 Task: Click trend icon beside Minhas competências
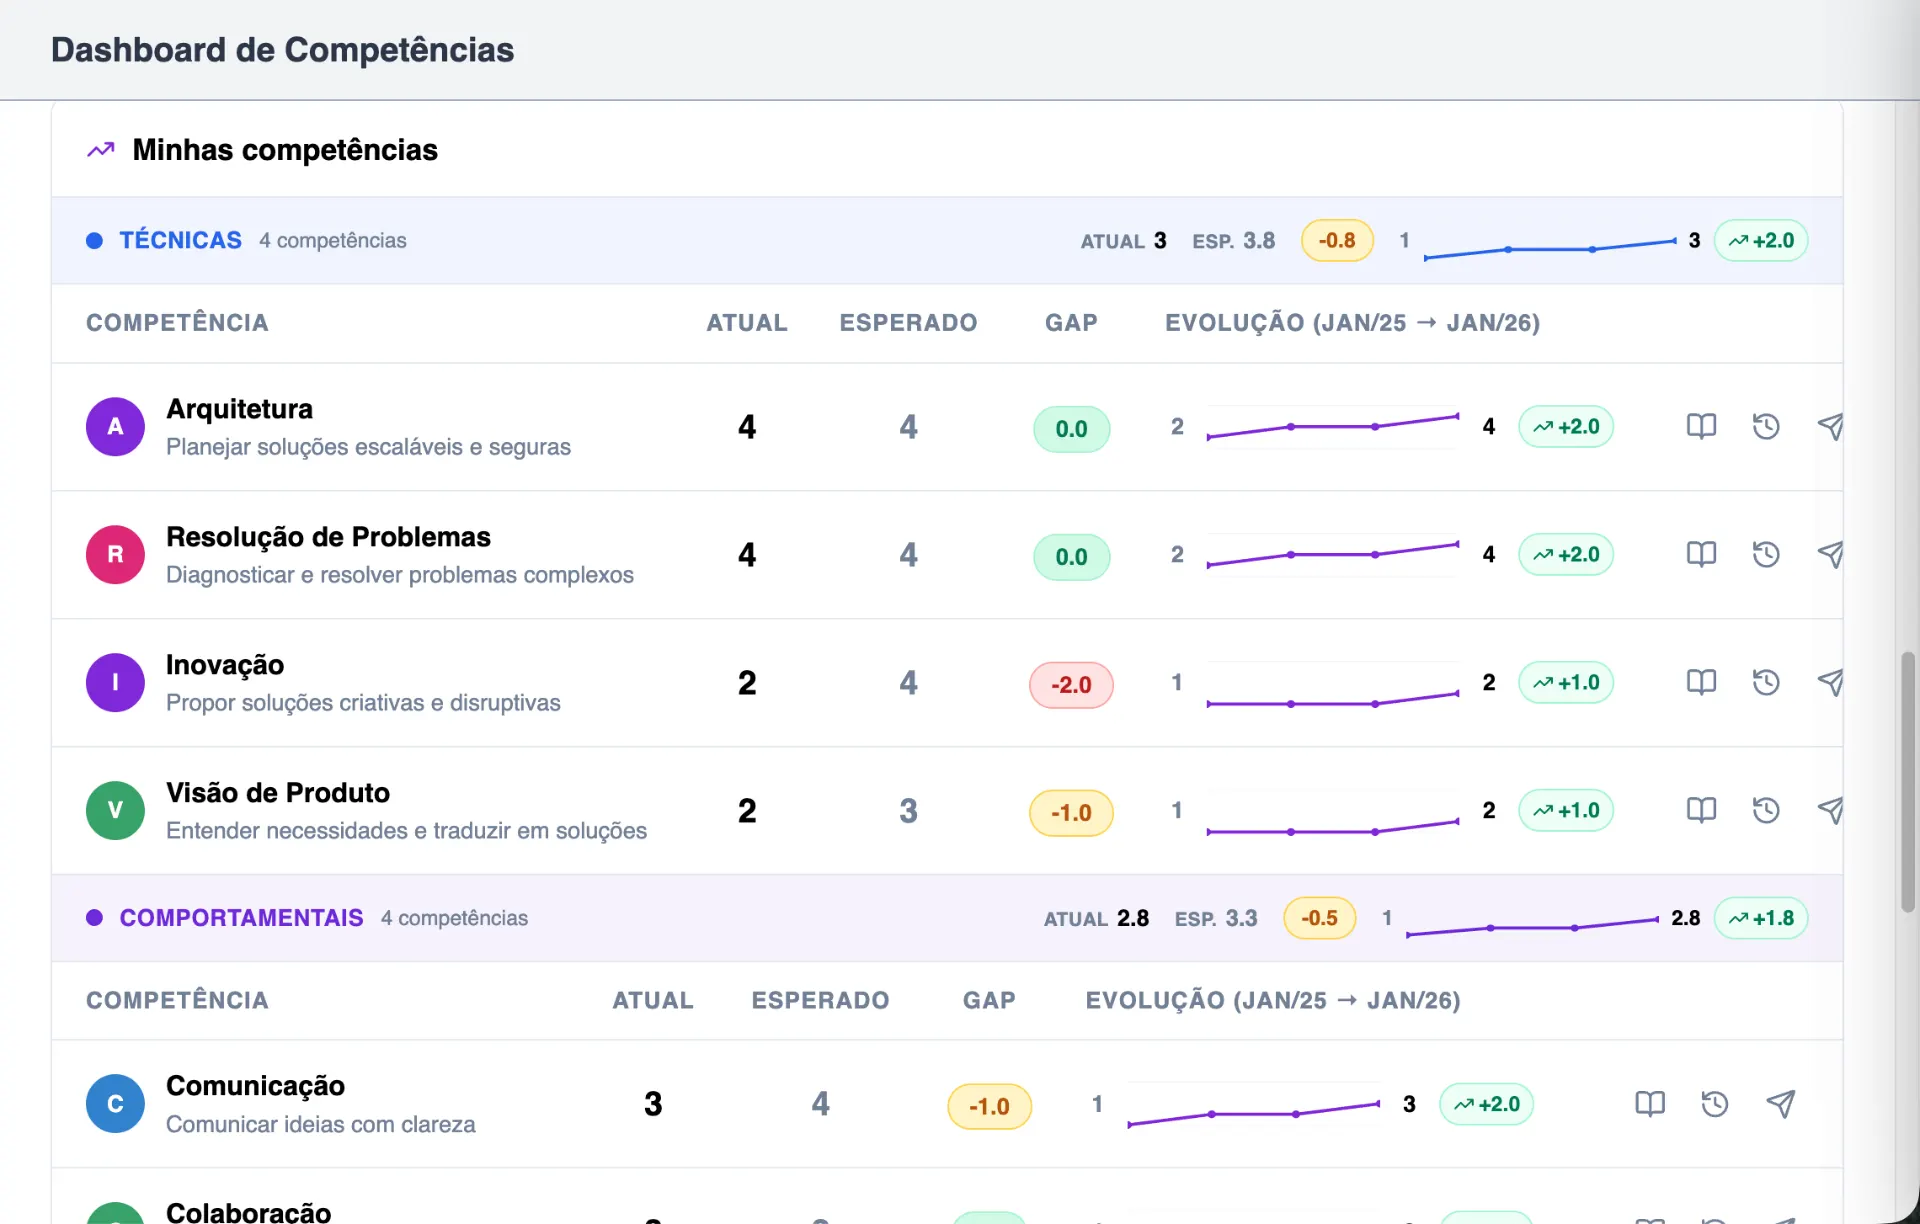click(101, 150)
